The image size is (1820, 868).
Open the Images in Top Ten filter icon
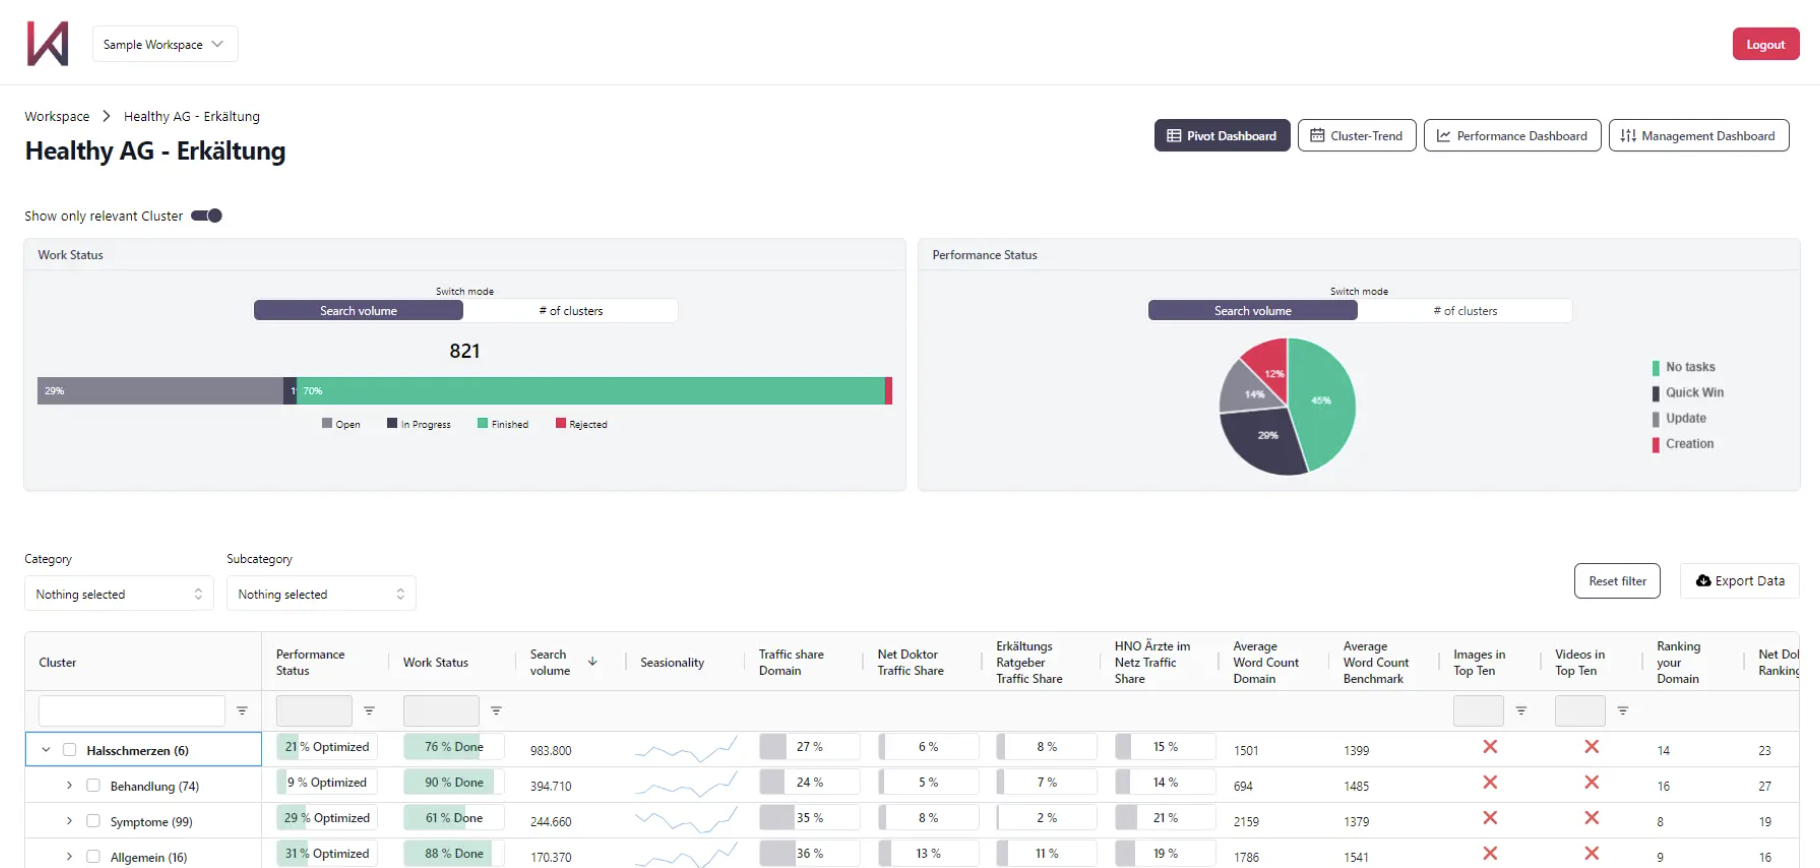pyautogui.click(x=1521, y=711)
